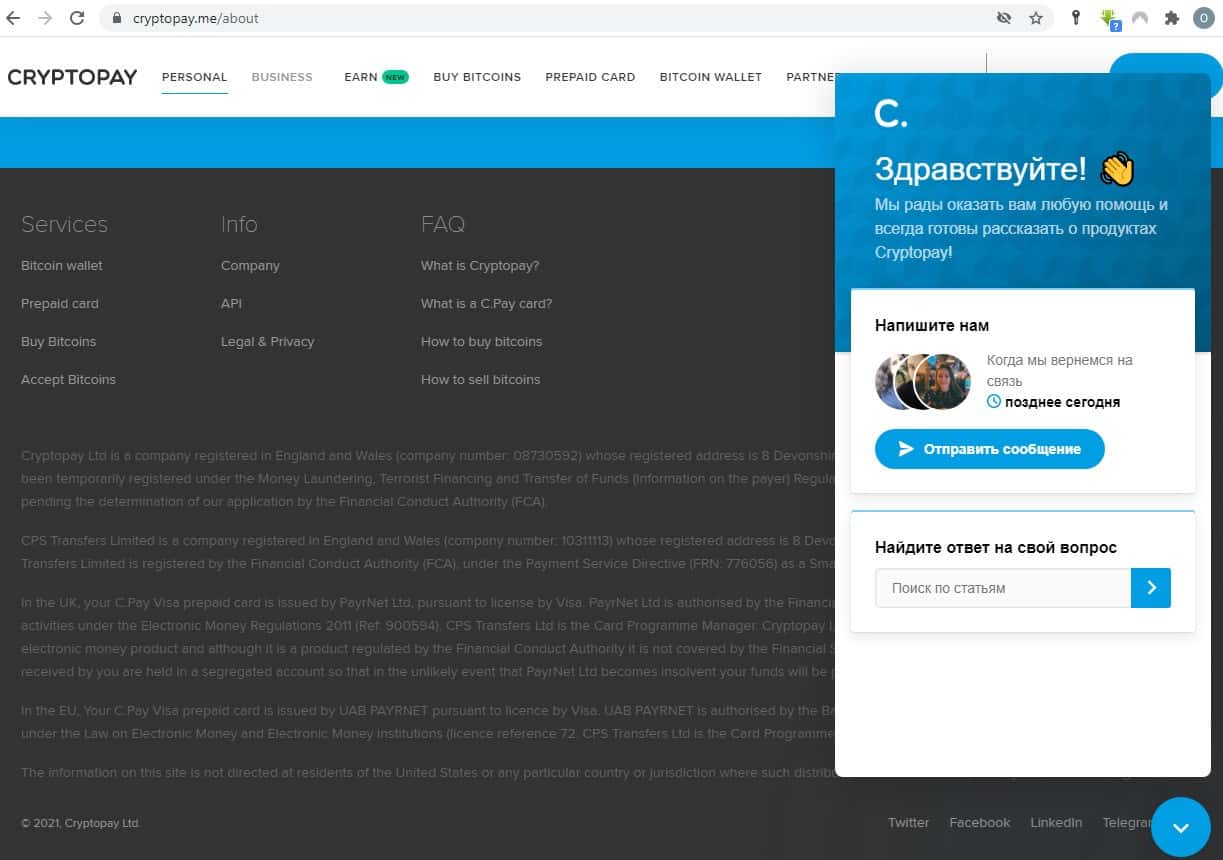Reload the page with the refresh icon
The image size is (1223, 860).
coord(77,18)
